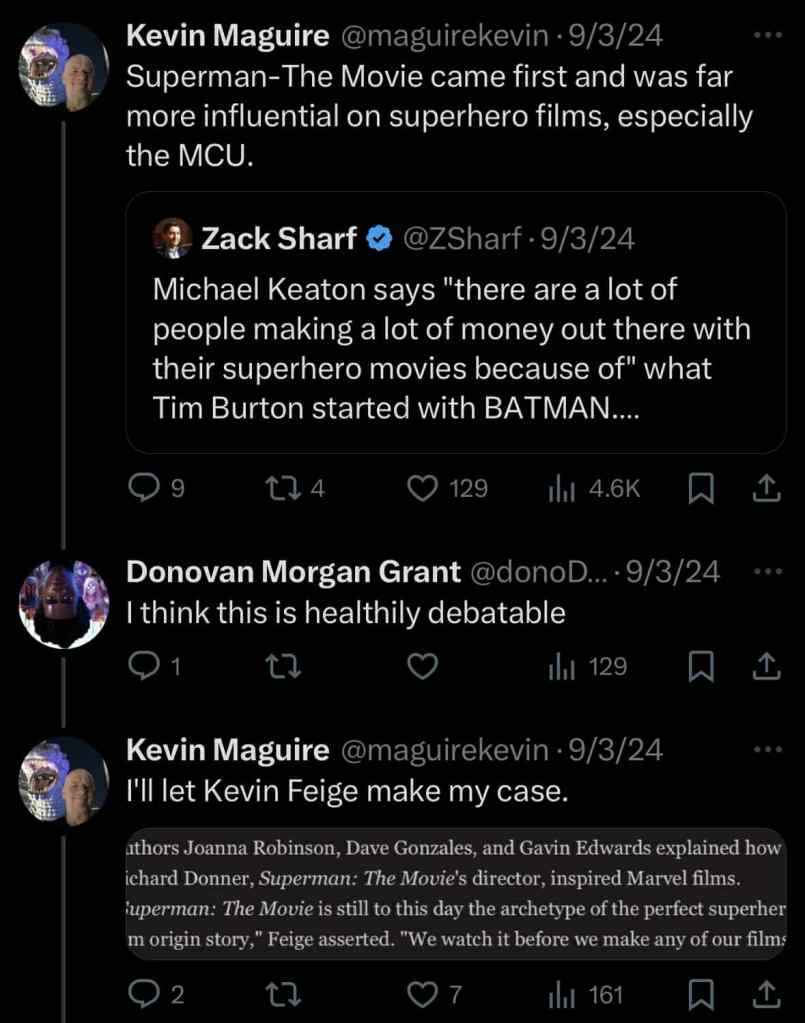The width and height of the screenshot is (805, 1023).
Task: Open Kevin Maguire's profile name link
Action: 228,36
